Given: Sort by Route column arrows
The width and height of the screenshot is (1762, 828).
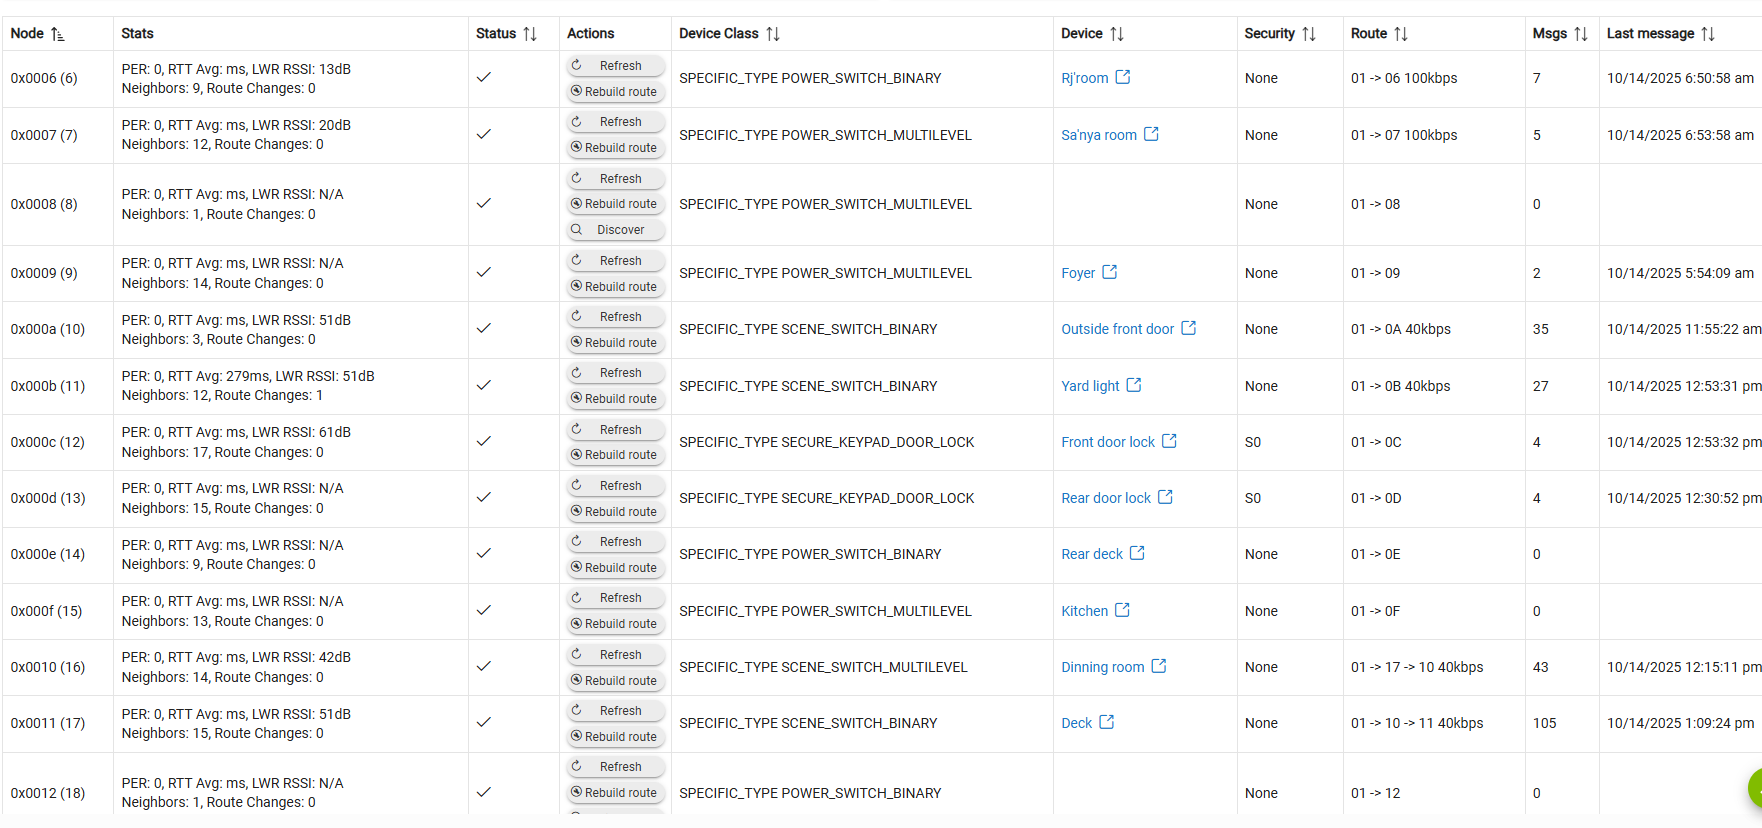Looking at the screenshot, I should [x=1401, y=34].
